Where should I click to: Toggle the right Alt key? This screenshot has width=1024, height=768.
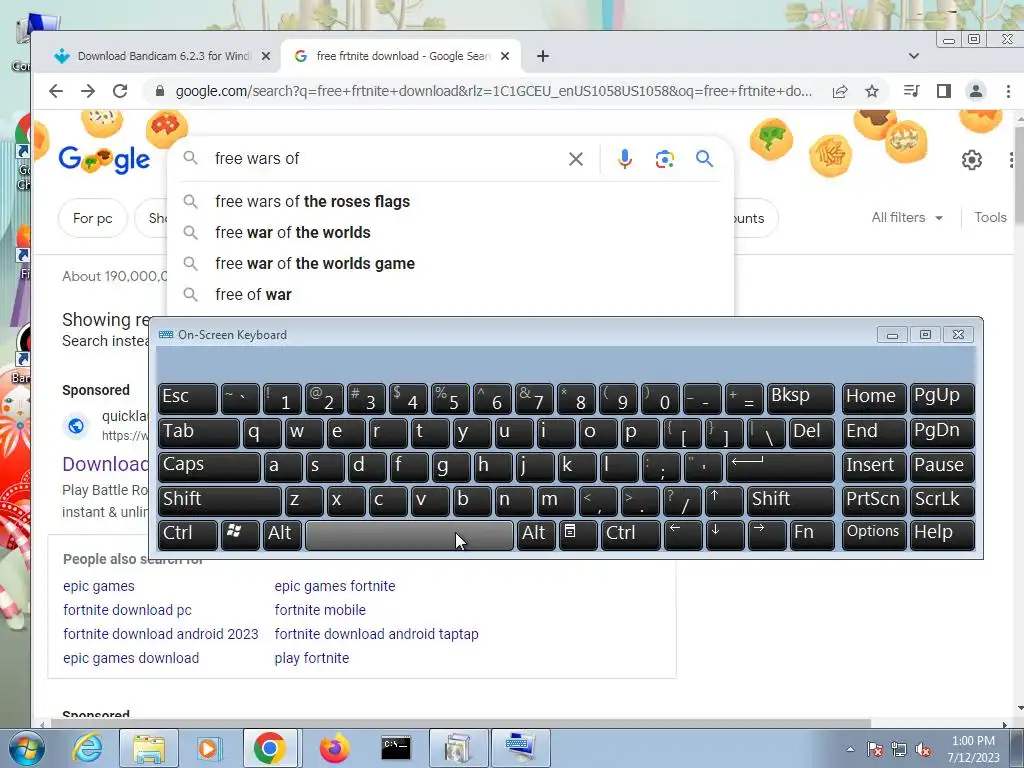pyautogui.click(x=536, y=534)
